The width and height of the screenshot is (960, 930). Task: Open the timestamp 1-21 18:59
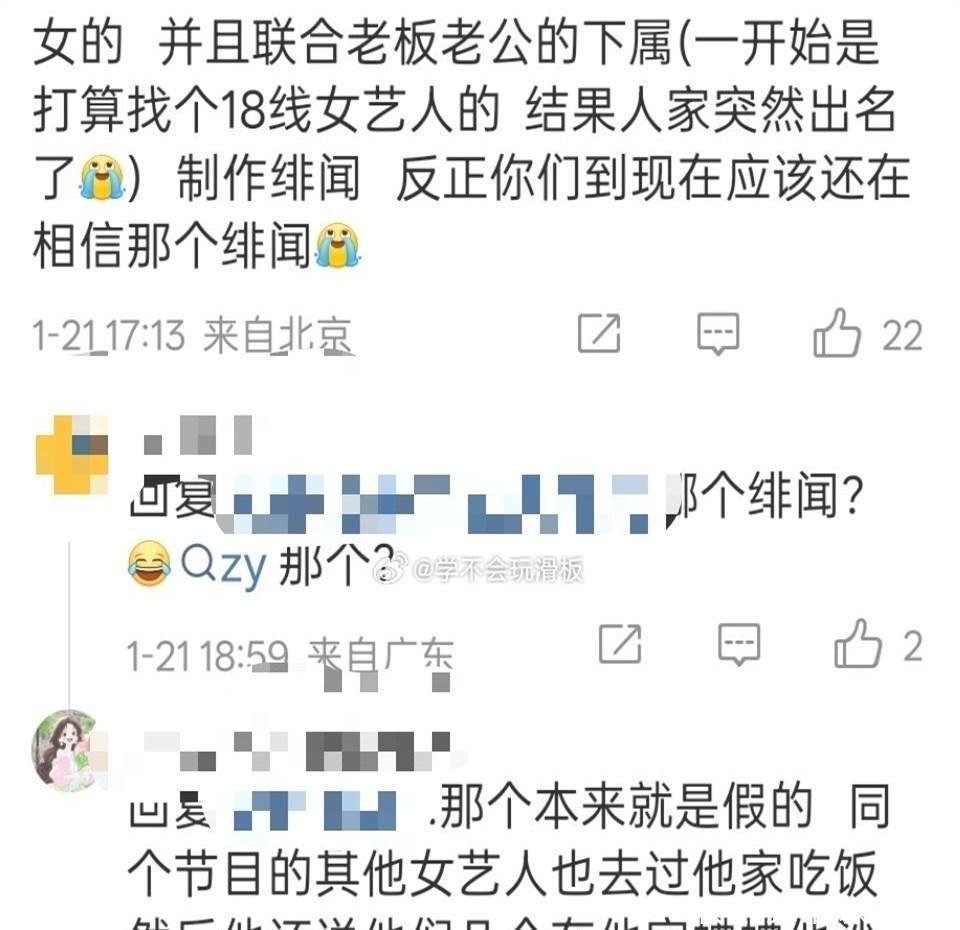click(208, 656)
